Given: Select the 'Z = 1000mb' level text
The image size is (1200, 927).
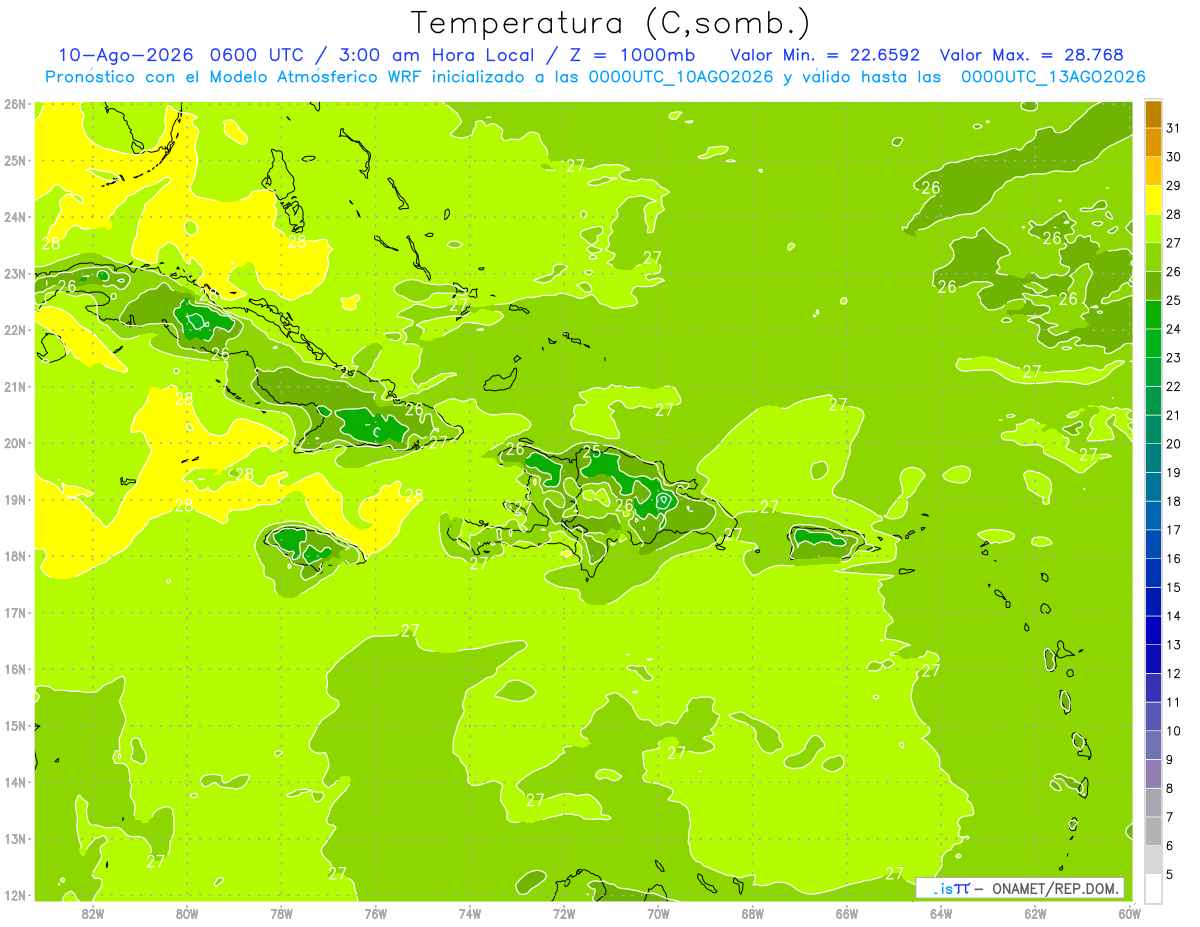Looking at the screenshot, I should coord(633,55).
